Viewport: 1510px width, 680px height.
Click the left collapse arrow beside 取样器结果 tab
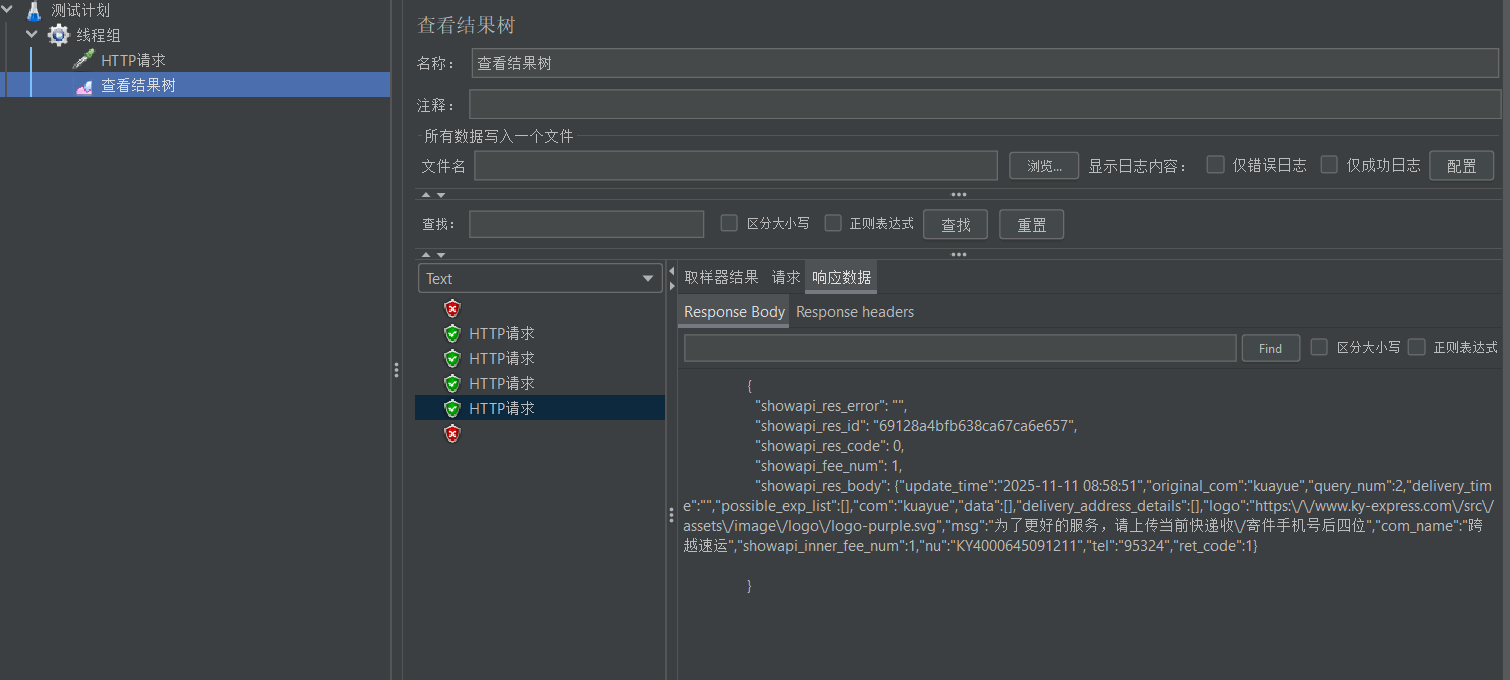click(672, 271)
